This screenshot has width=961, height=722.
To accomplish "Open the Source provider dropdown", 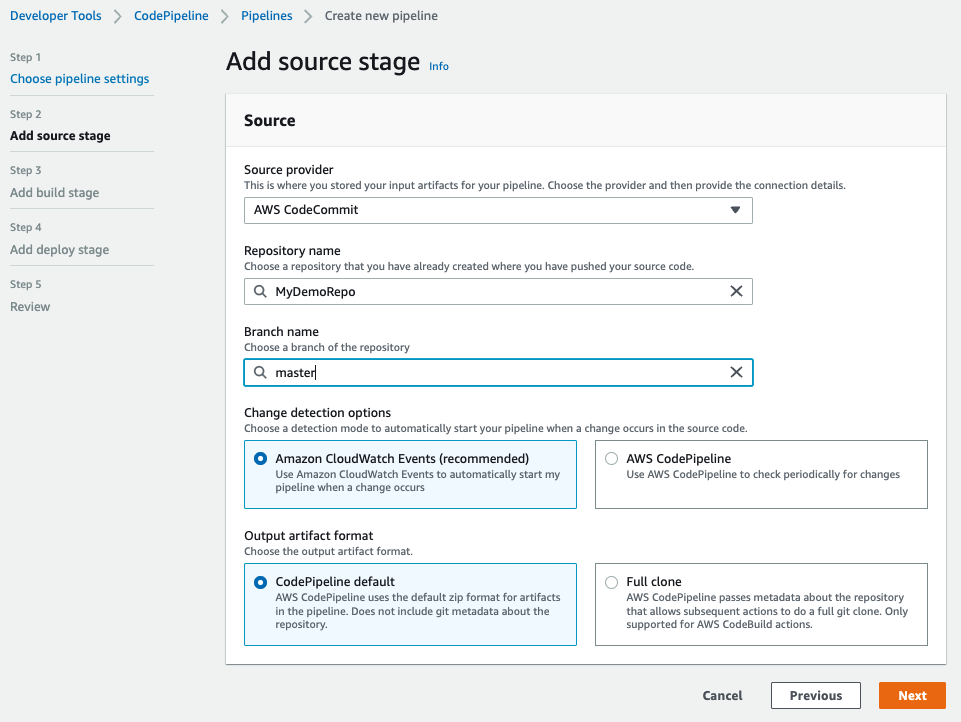I will [x=497, y=210].
